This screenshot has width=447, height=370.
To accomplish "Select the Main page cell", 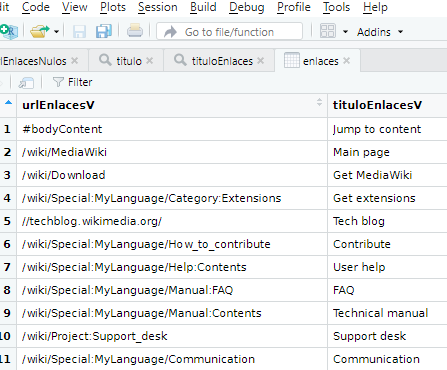I will point(387,152).
